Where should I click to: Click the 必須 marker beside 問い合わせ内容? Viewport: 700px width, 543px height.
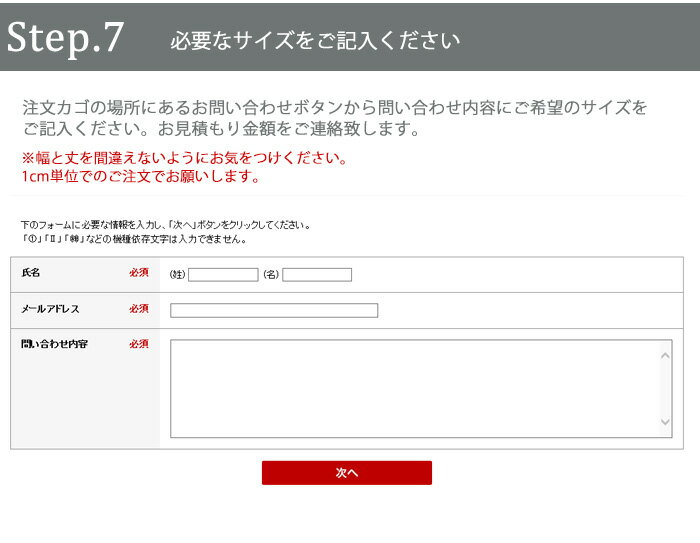tap(138, 344)
